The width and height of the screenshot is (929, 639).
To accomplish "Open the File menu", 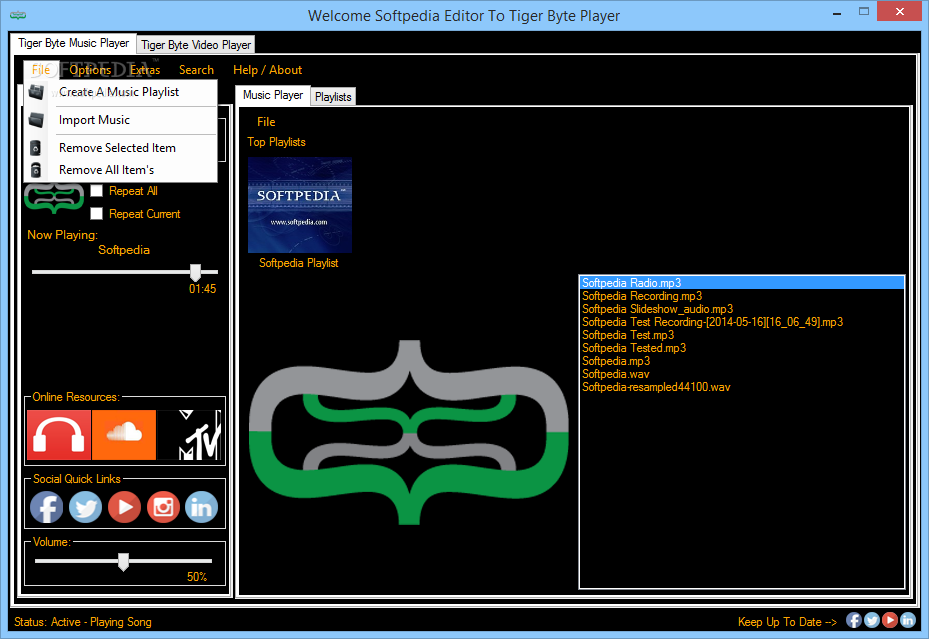I will tap(41, 70).
